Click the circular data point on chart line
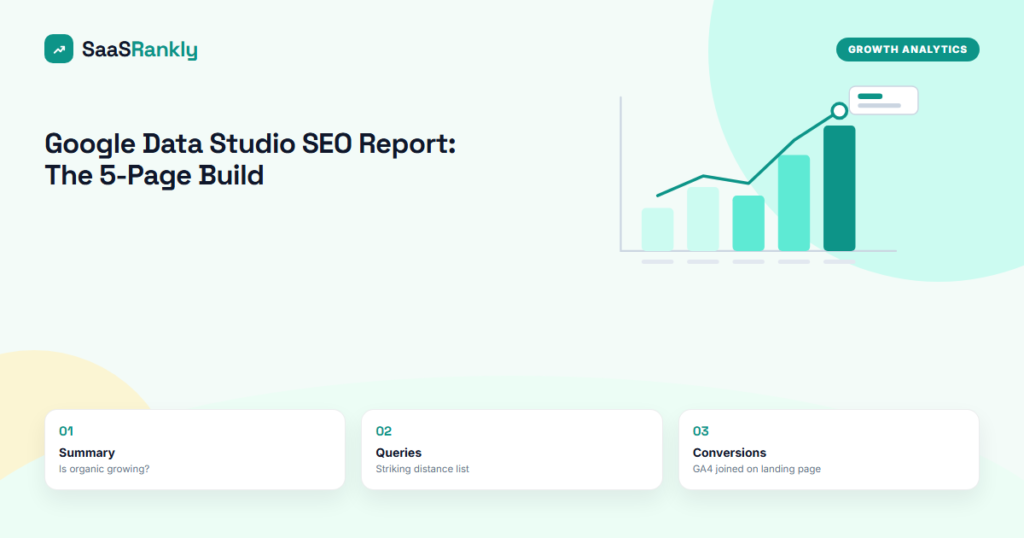Image resolution: width=1024 pixels, height=538 pixels. pyautogui.click(x=839, y=110)
